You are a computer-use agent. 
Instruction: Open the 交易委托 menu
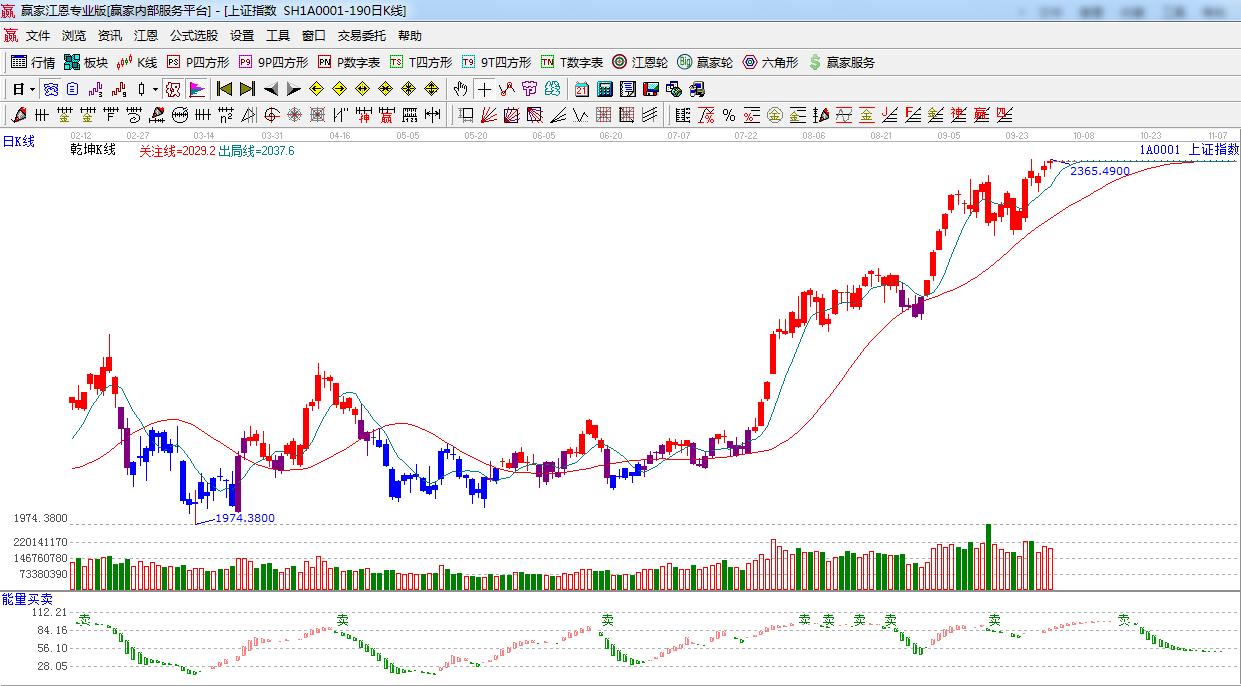pyautogui.click(x=361, y=35)
